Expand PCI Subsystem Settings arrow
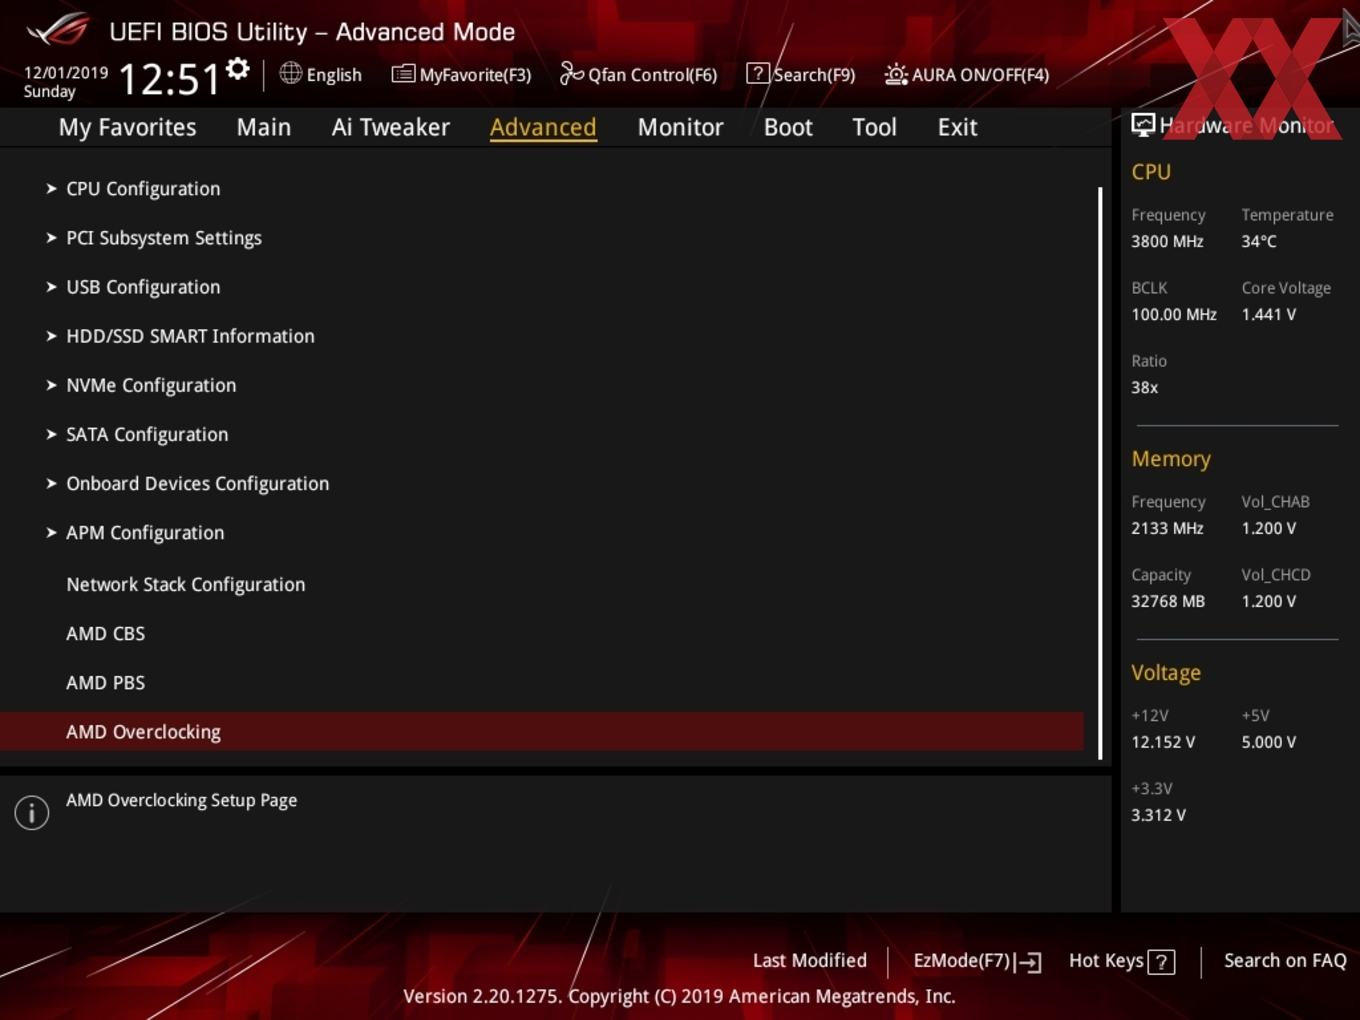 [51, 237]
